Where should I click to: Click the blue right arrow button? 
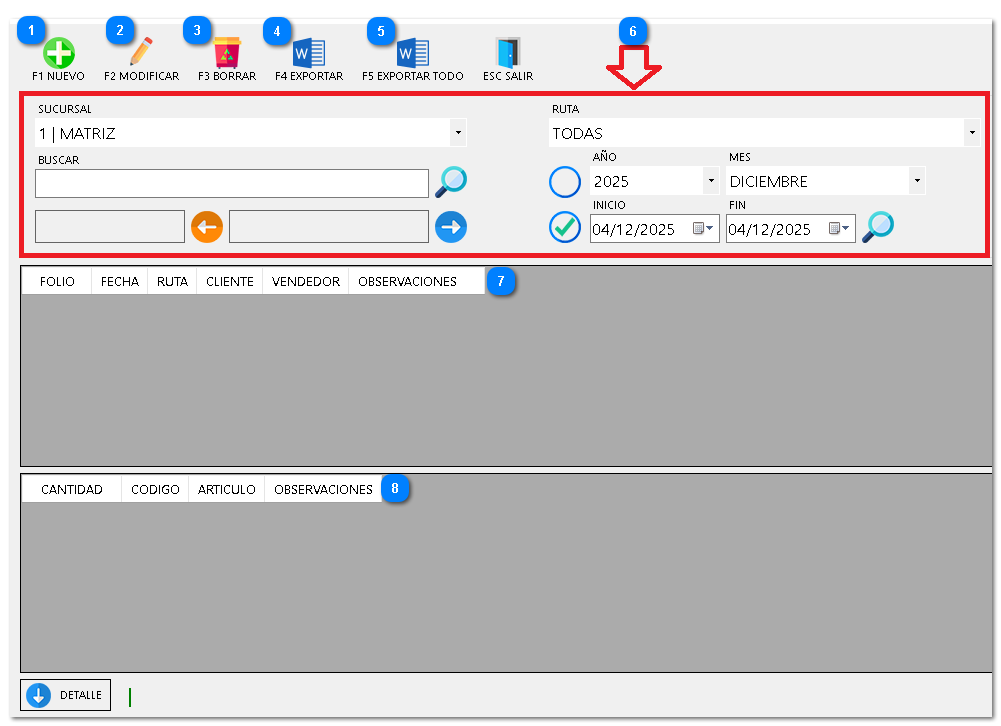point(451,227)
